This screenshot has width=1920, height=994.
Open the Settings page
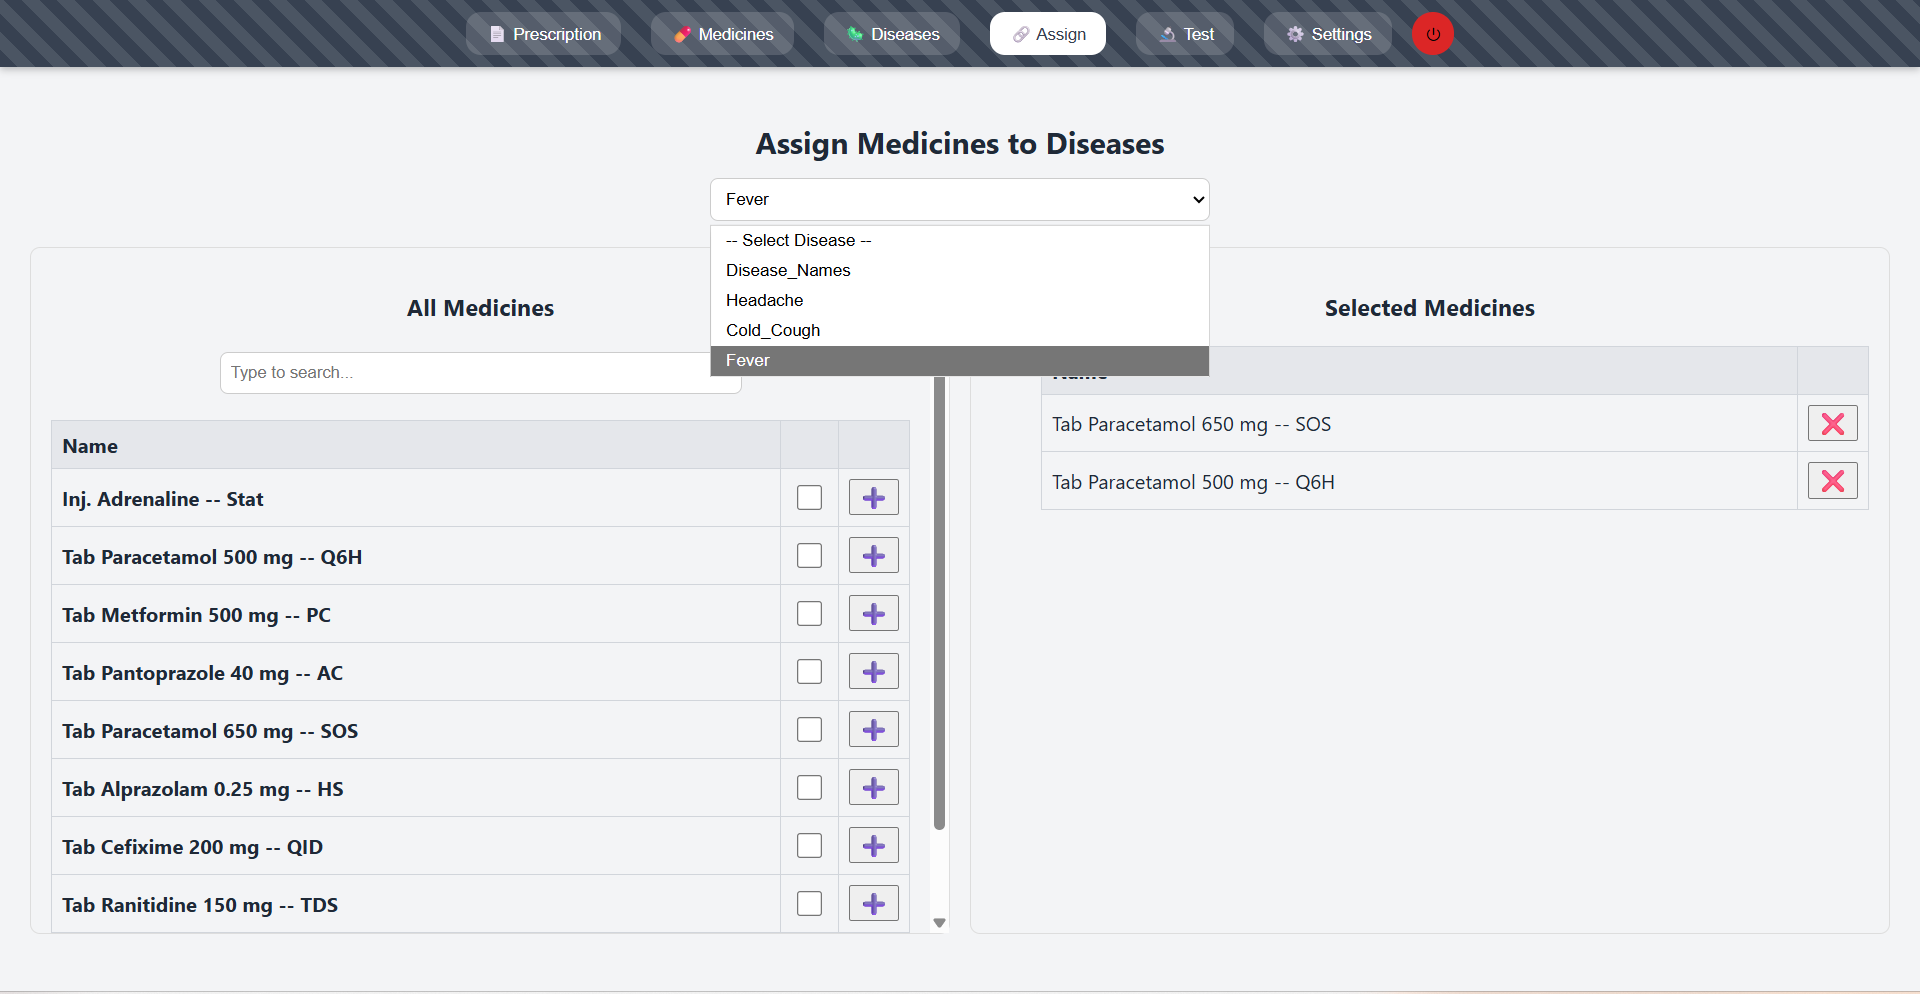point(1328,34)
